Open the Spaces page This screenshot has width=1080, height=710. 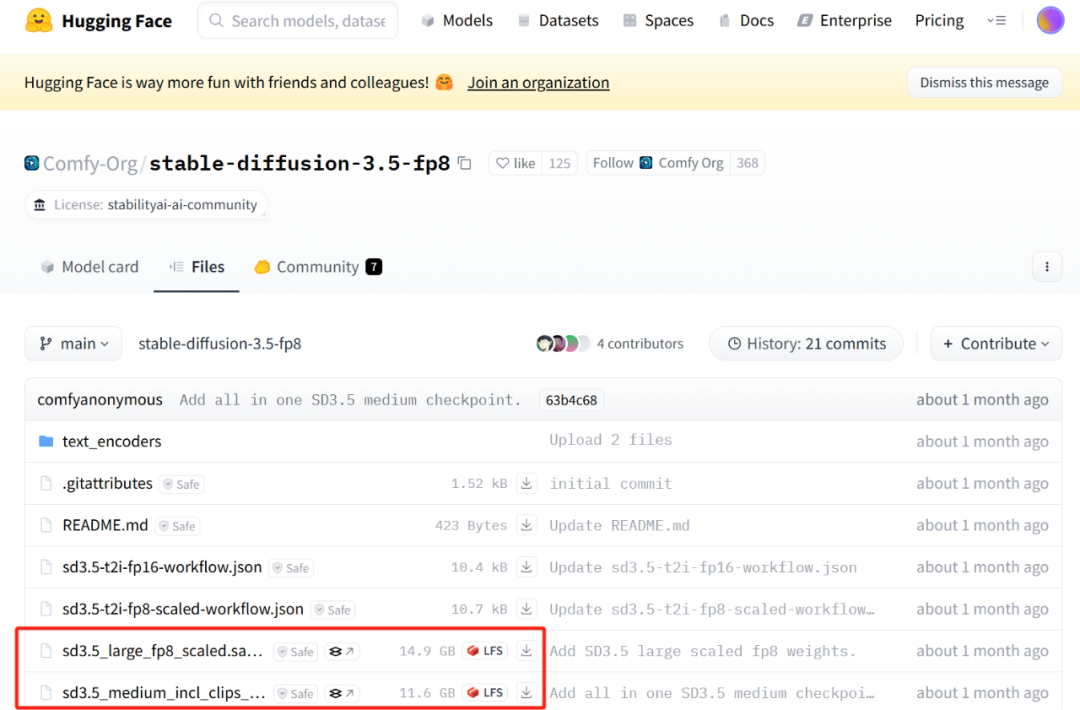(658, 21)
